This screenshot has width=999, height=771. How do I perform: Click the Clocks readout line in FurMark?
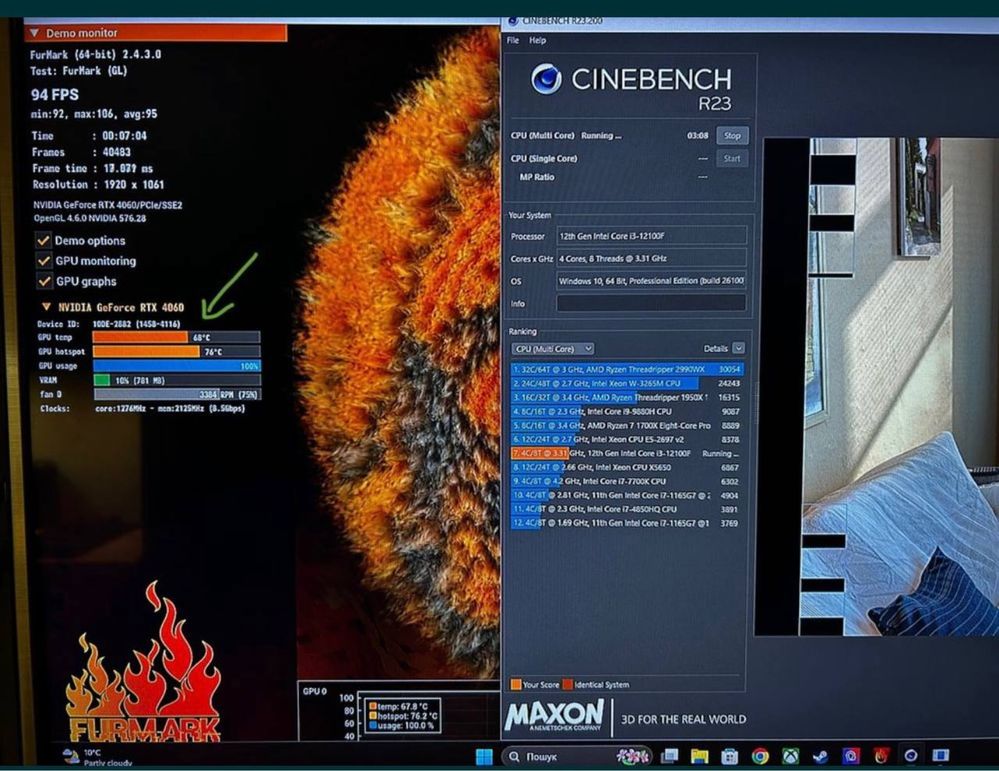pos(142,408)
